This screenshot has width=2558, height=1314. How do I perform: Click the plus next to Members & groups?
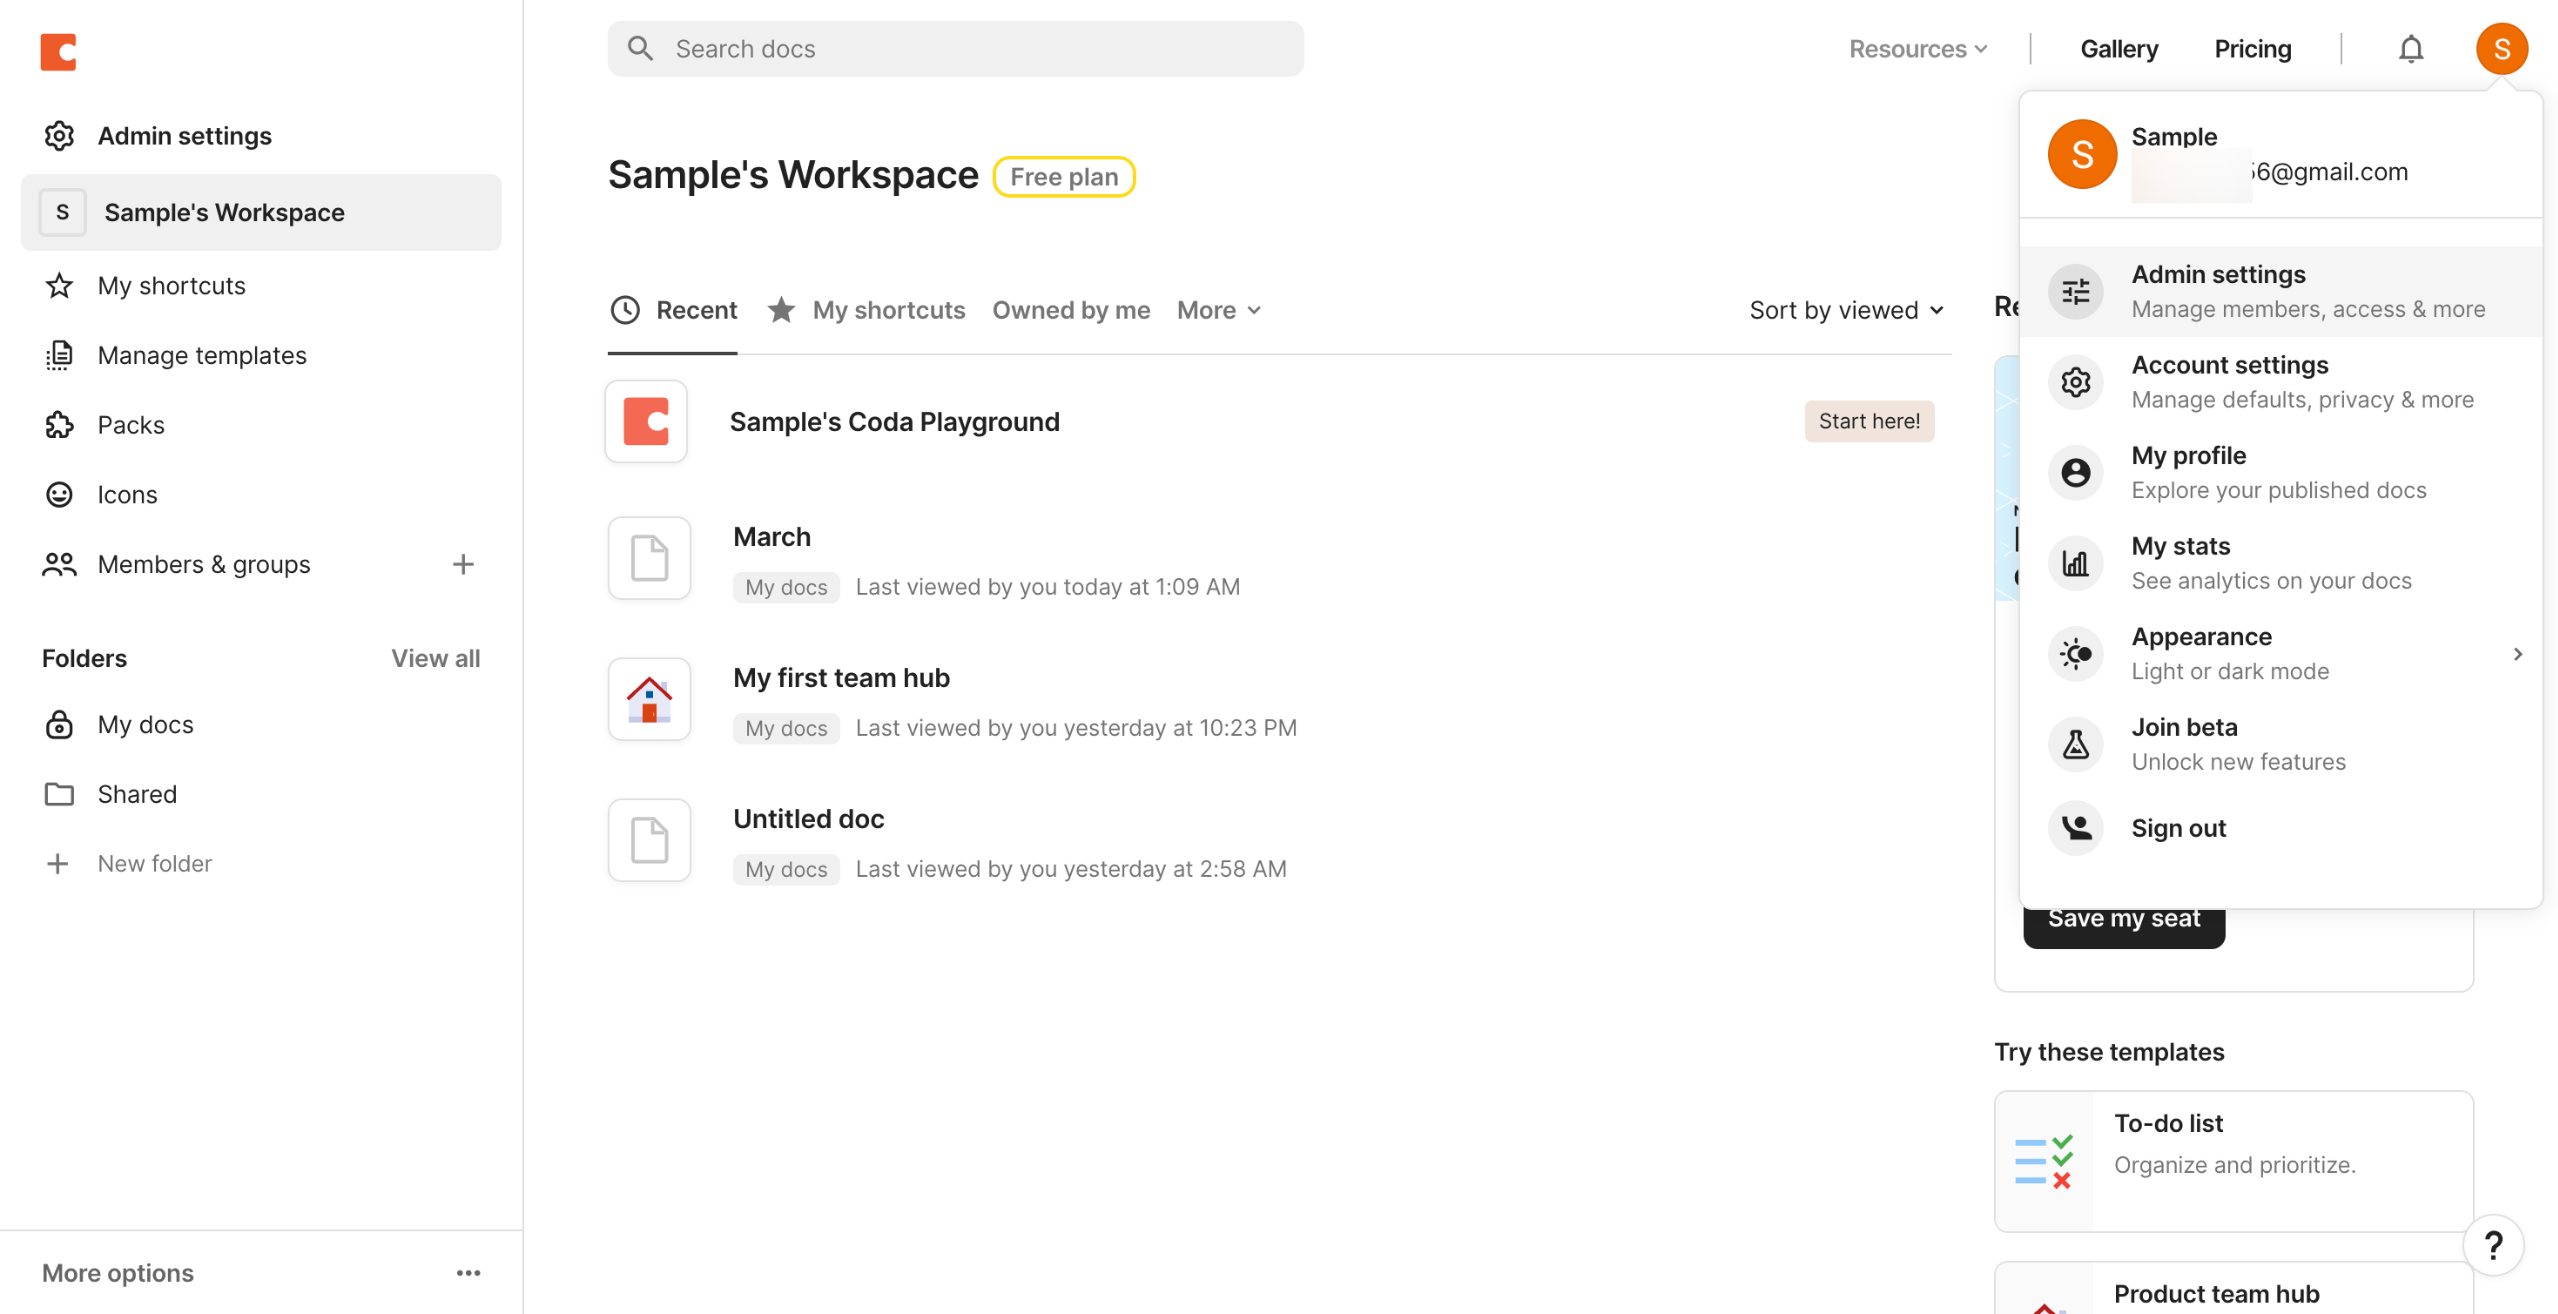(x=462, y=564)
